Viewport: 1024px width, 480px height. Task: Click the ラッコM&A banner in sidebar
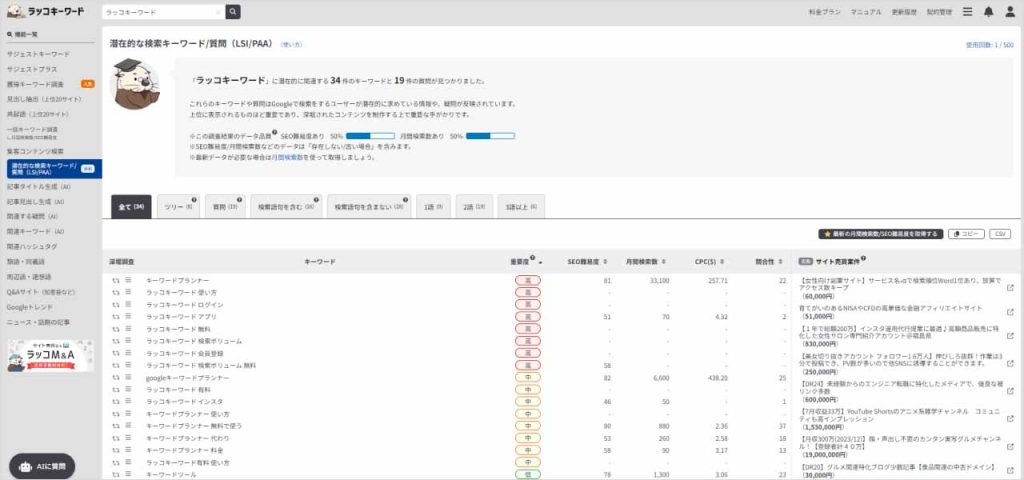tap(50, 356)
